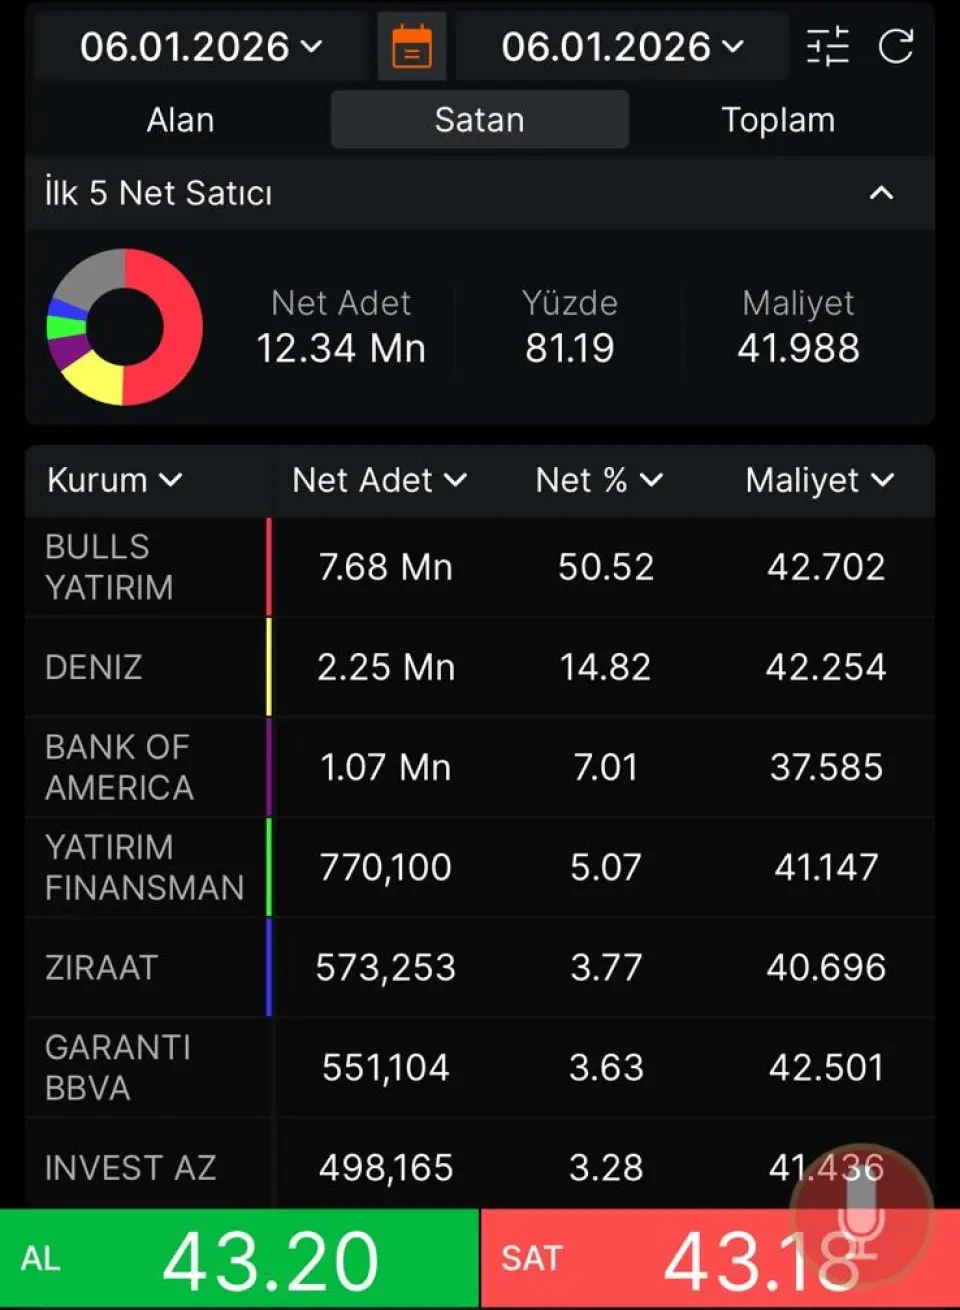Refresh the broker data
This screenshot has height=1310, width=960.
(895, 47)
